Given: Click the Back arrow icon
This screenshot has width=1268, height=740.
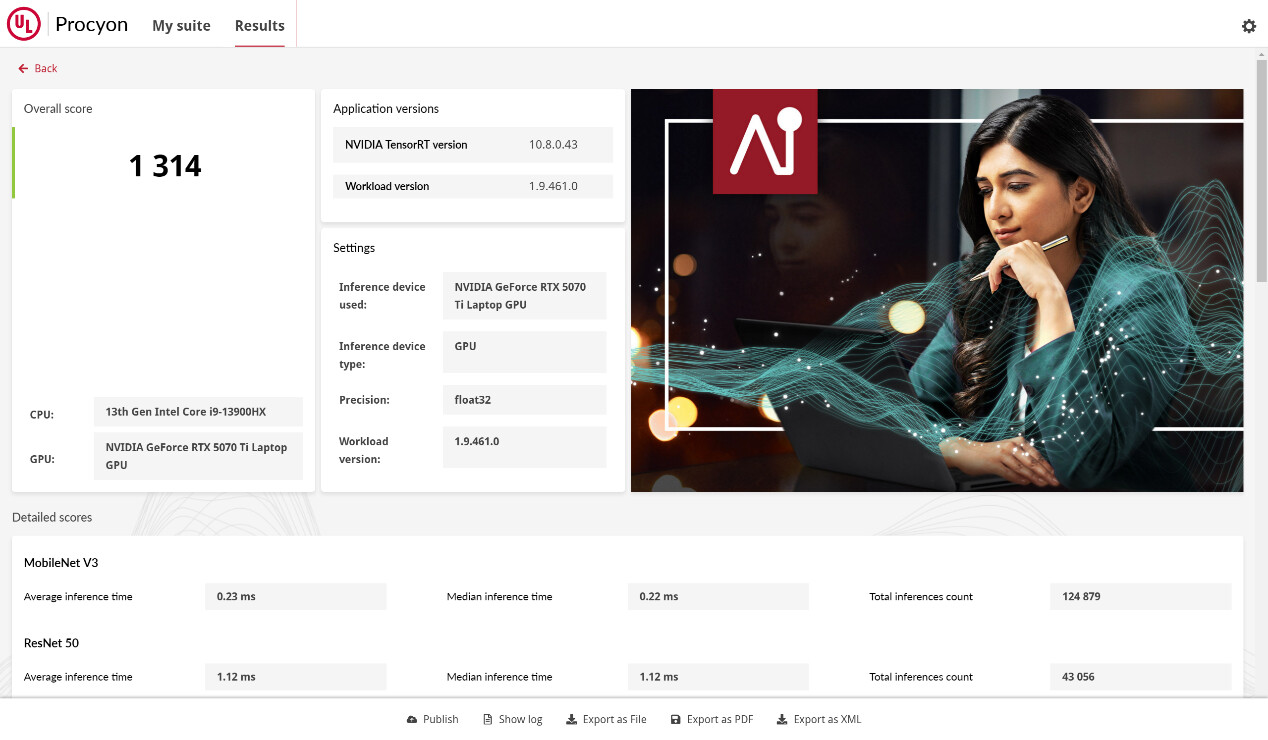Looking at the screenshot, I should coord(23,69).
